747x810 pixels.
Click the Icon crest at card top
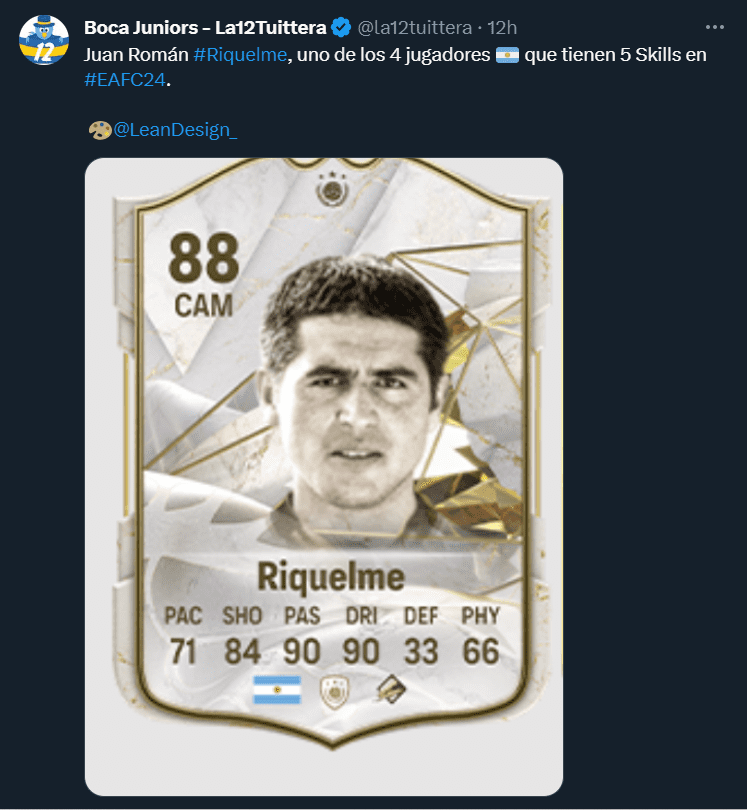tap(332, 189)
